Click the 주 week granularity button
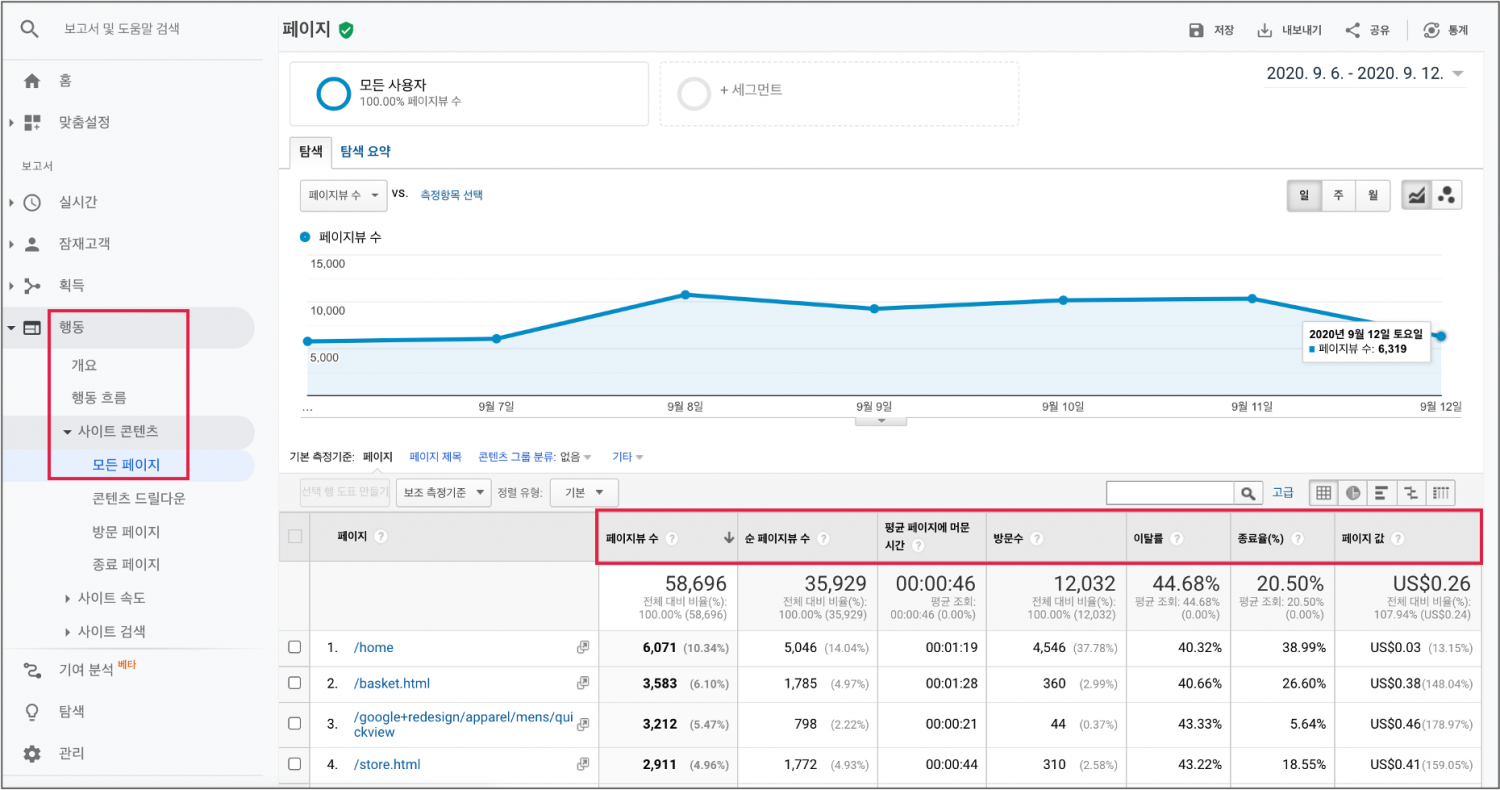This screenshot has width=1500, height=790. pos(1338,196)
